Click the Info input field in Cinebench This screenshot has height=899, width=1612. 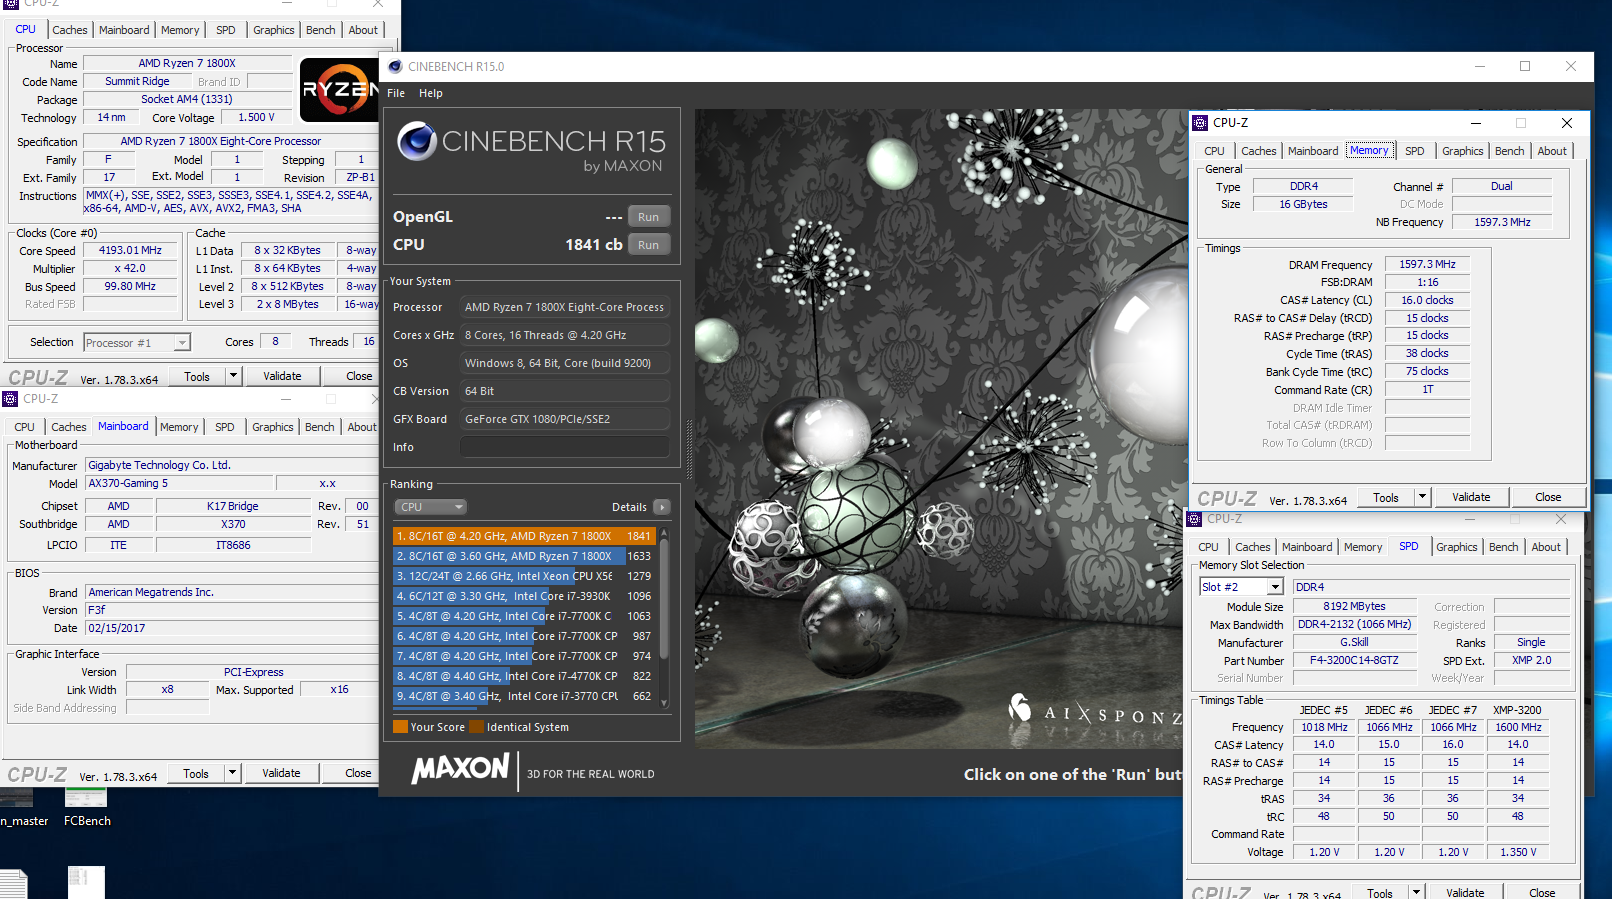coord(564,447)
